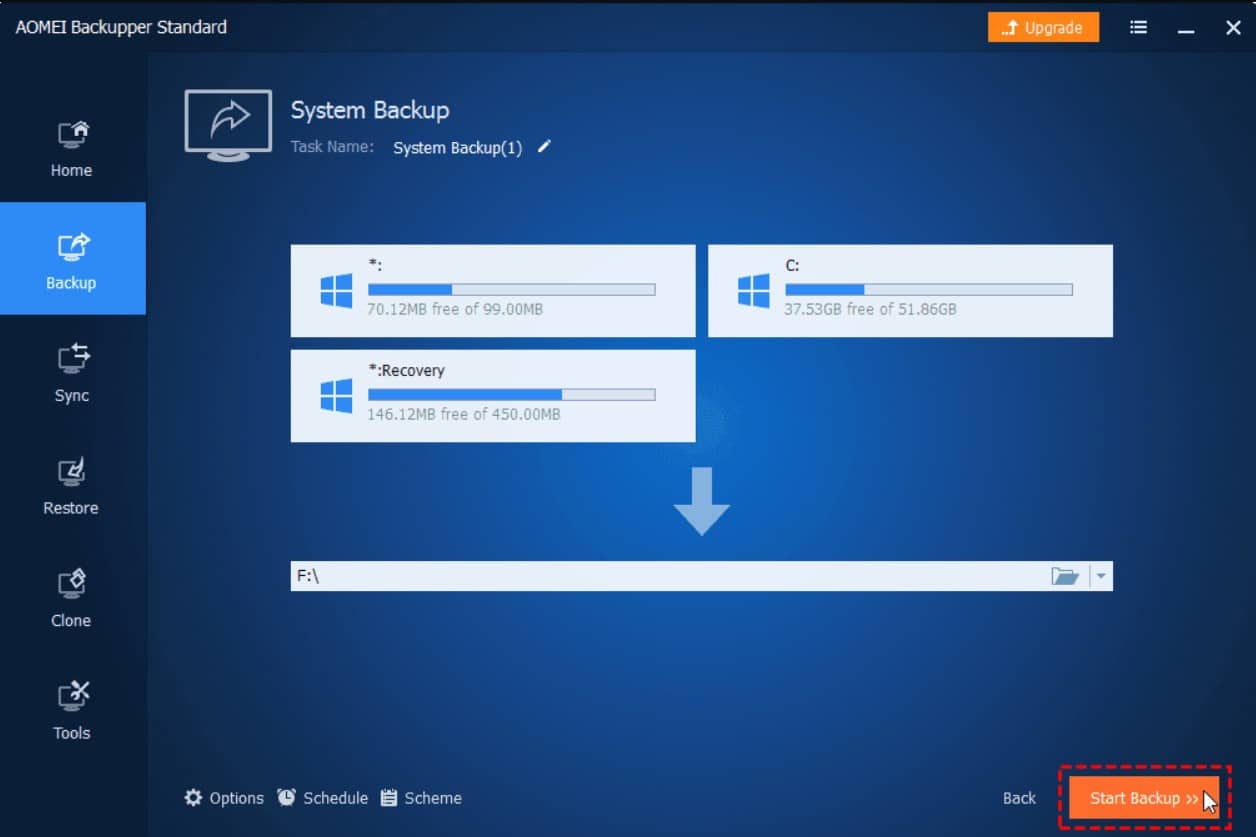Screen dimensions: 1256x837
Task: Click the 99.00MB partition usage bar
Action: pos(511,290)
